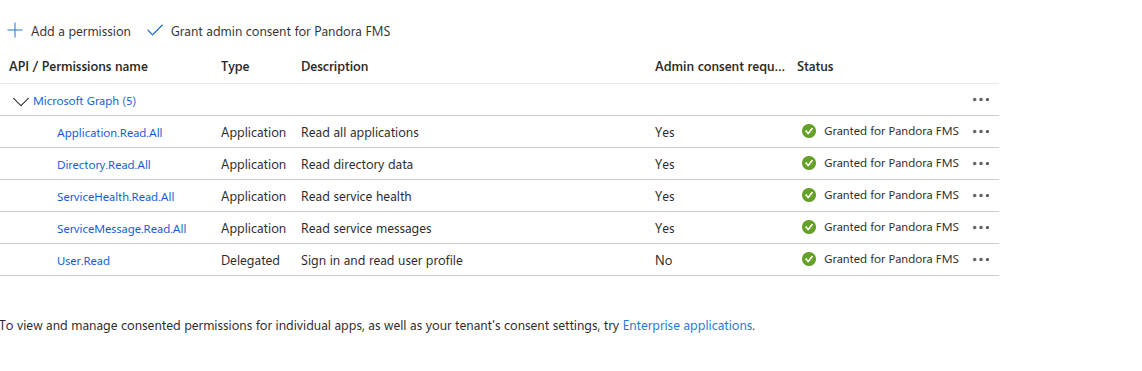Select the 'Read all applications' description
Viewport: 1142px width, 371px height.
(360, 133)
